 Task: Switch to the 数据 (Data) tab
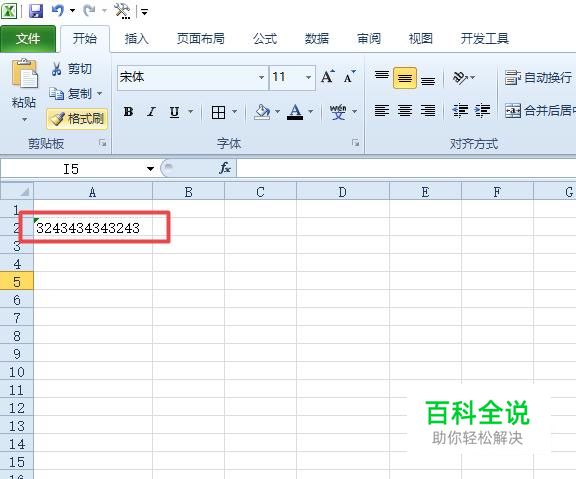coord(317,39)
